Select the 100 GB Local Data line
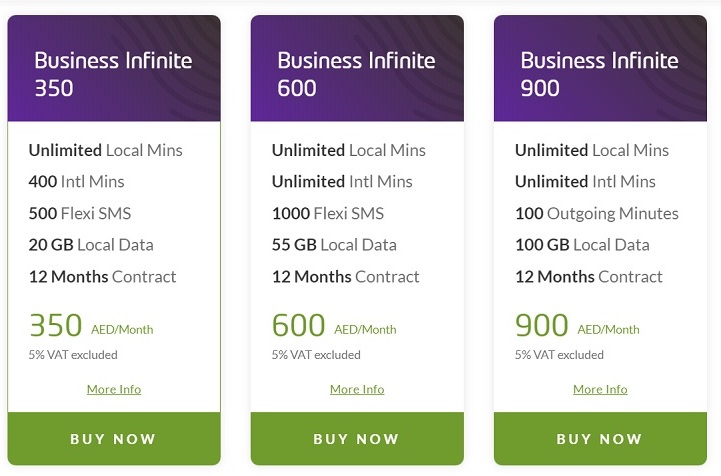 click(582, 244)
